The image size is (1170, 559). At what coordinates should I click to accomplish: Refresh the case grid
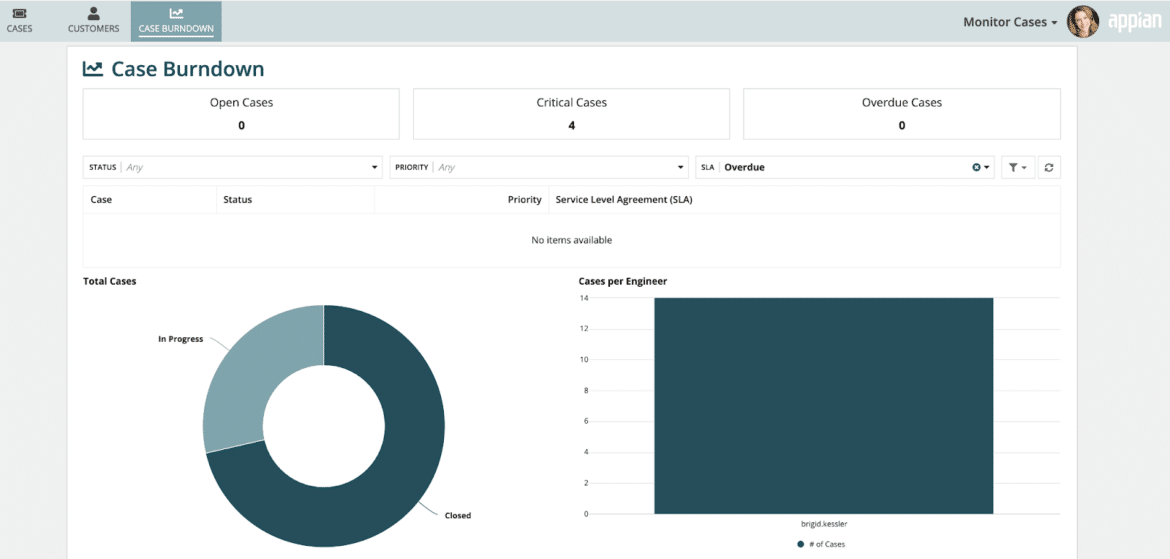coord(1048,167)
